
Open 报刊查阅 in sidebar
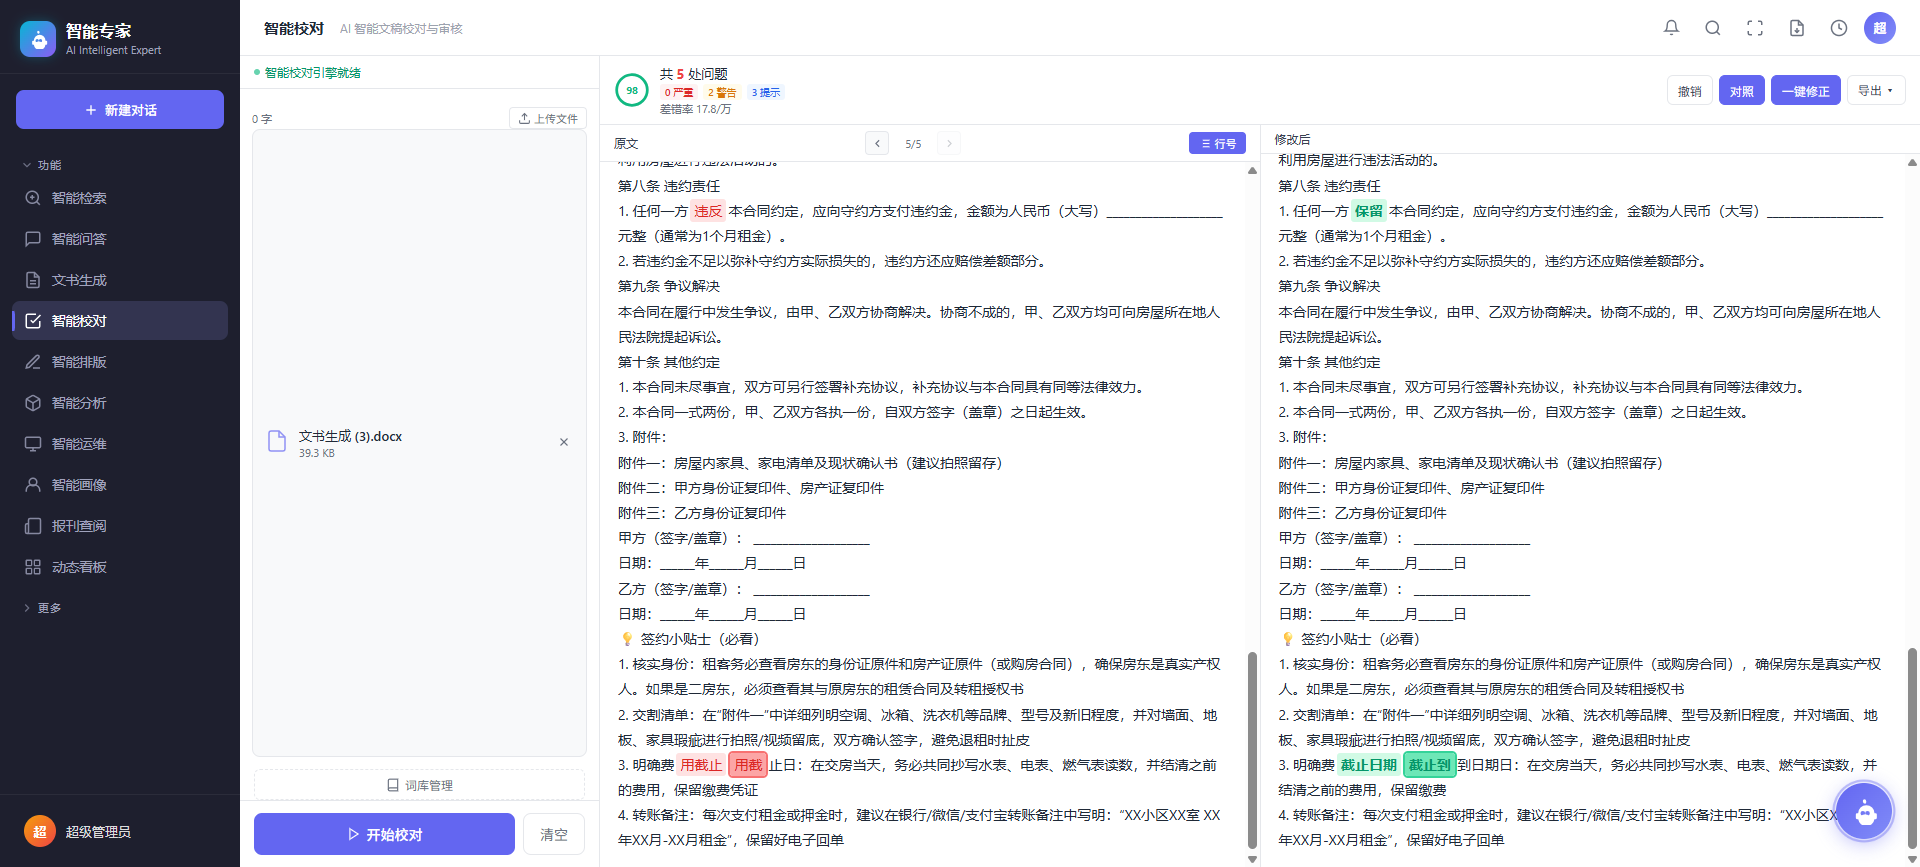(x=120, y=526)
